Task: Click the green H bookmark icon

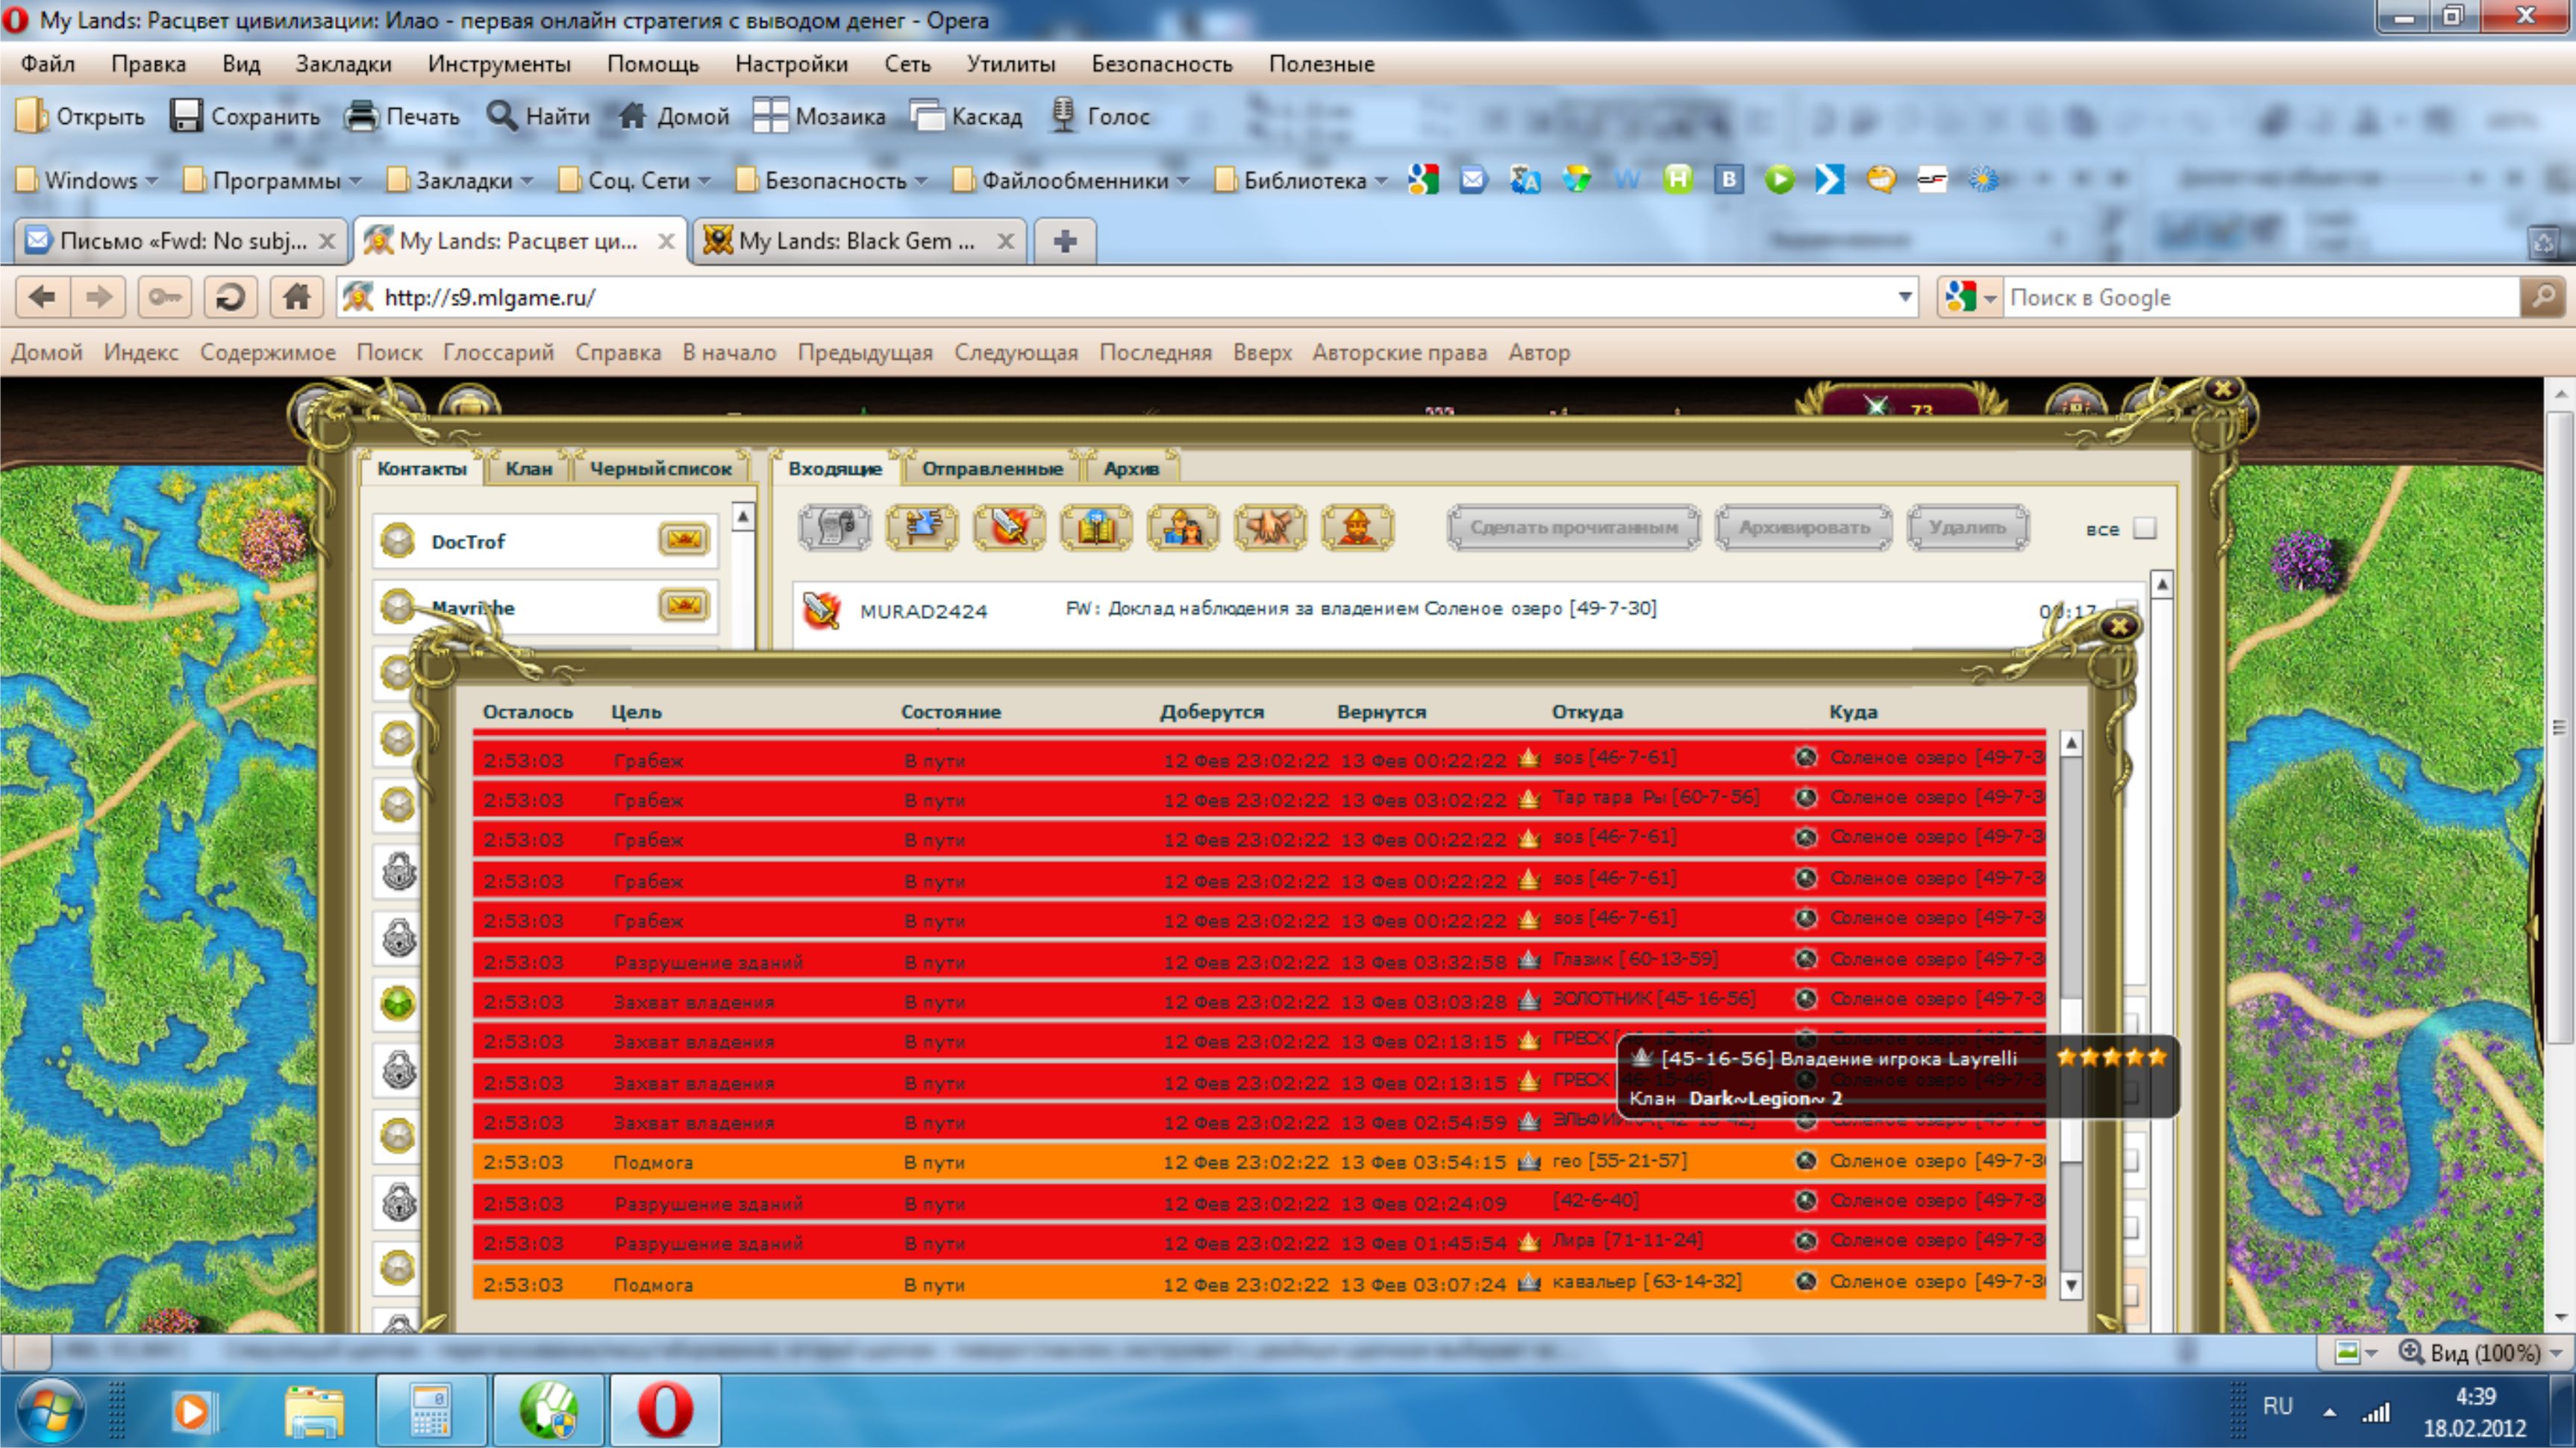Action: (x=1677, y=180)
